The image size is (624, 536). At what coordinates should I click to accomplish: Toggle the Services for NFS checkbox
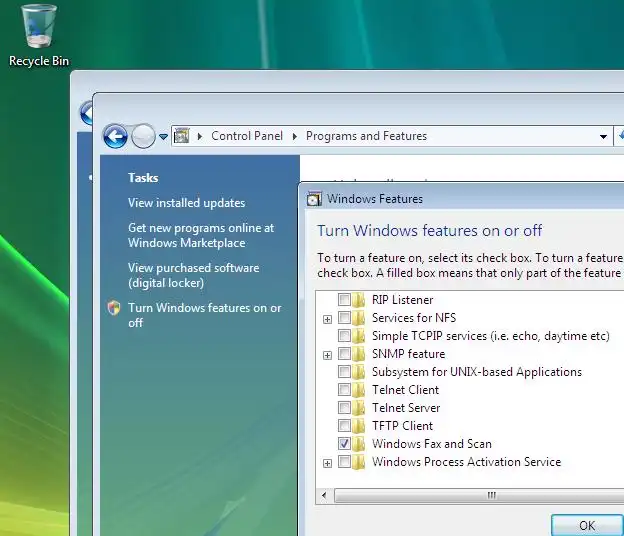[x=344, y=318]
